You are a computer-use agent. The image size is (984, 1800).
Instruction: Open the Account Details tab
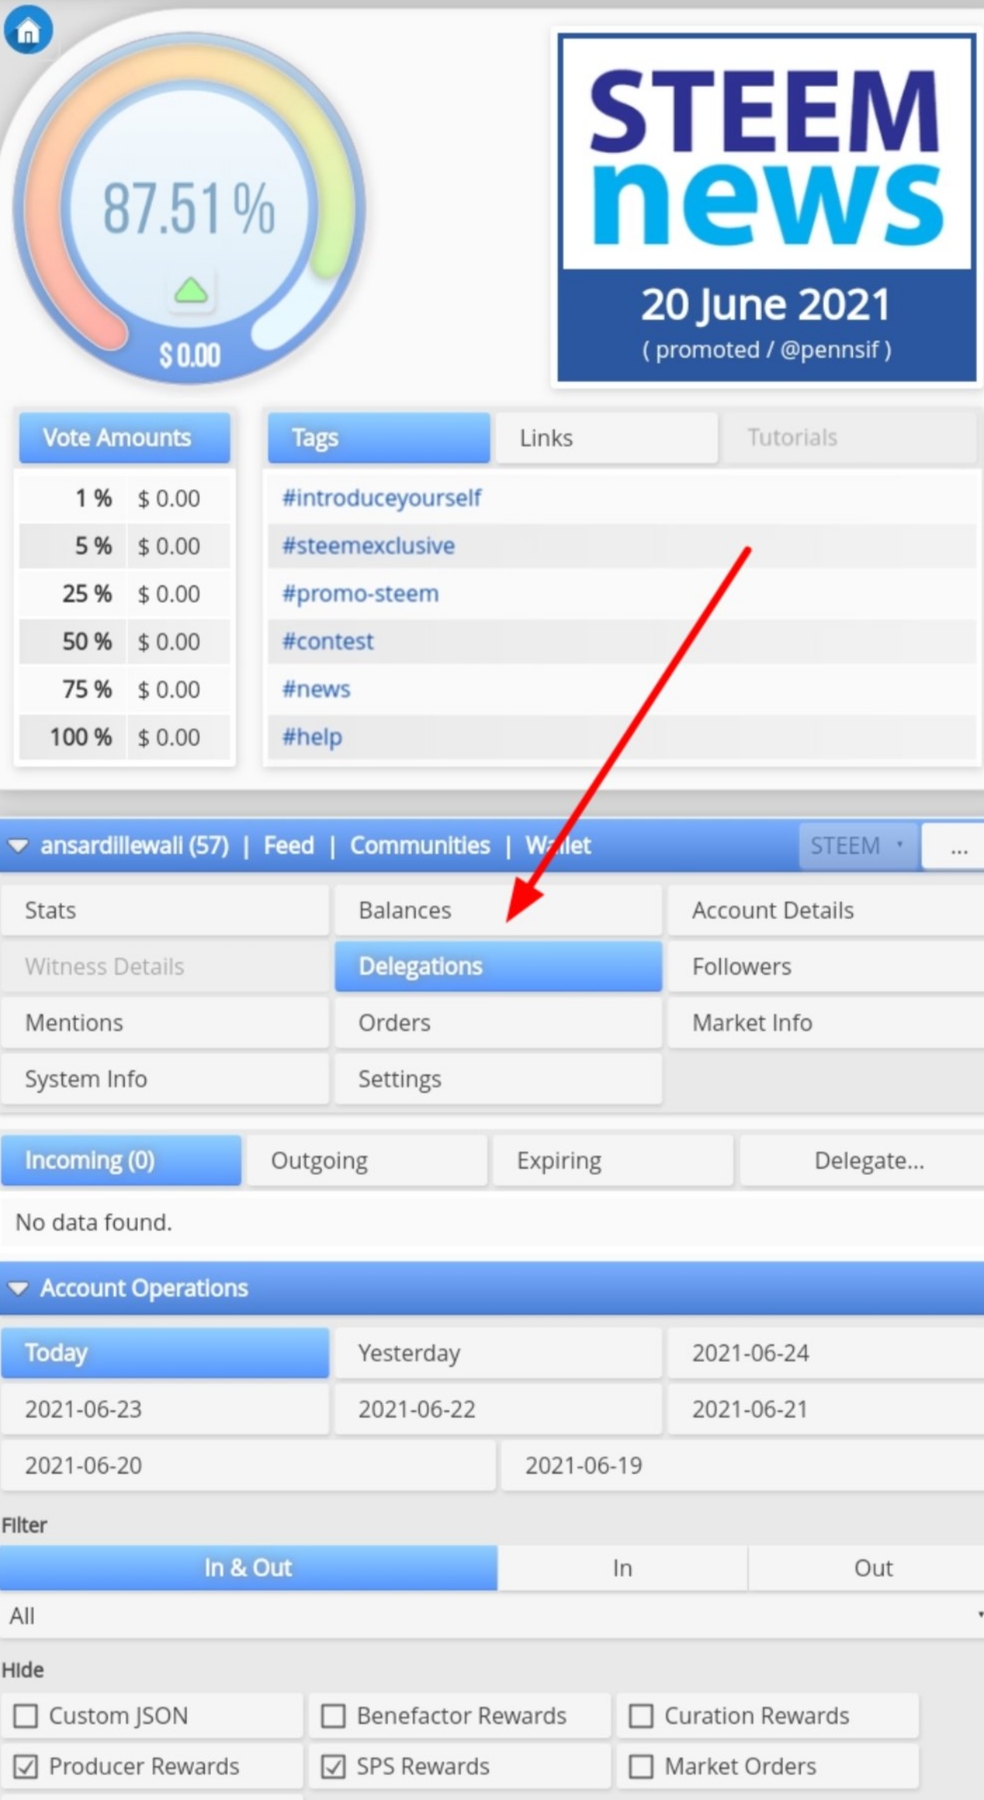click(x=826, y=910)
